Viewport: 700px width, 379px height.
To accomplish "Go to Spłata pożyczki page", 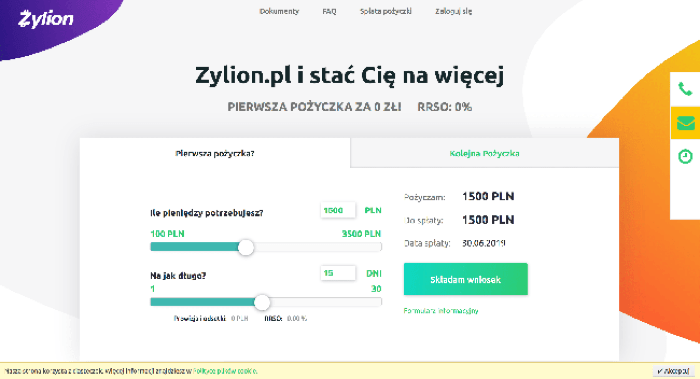I will click(x=386, y=11).
